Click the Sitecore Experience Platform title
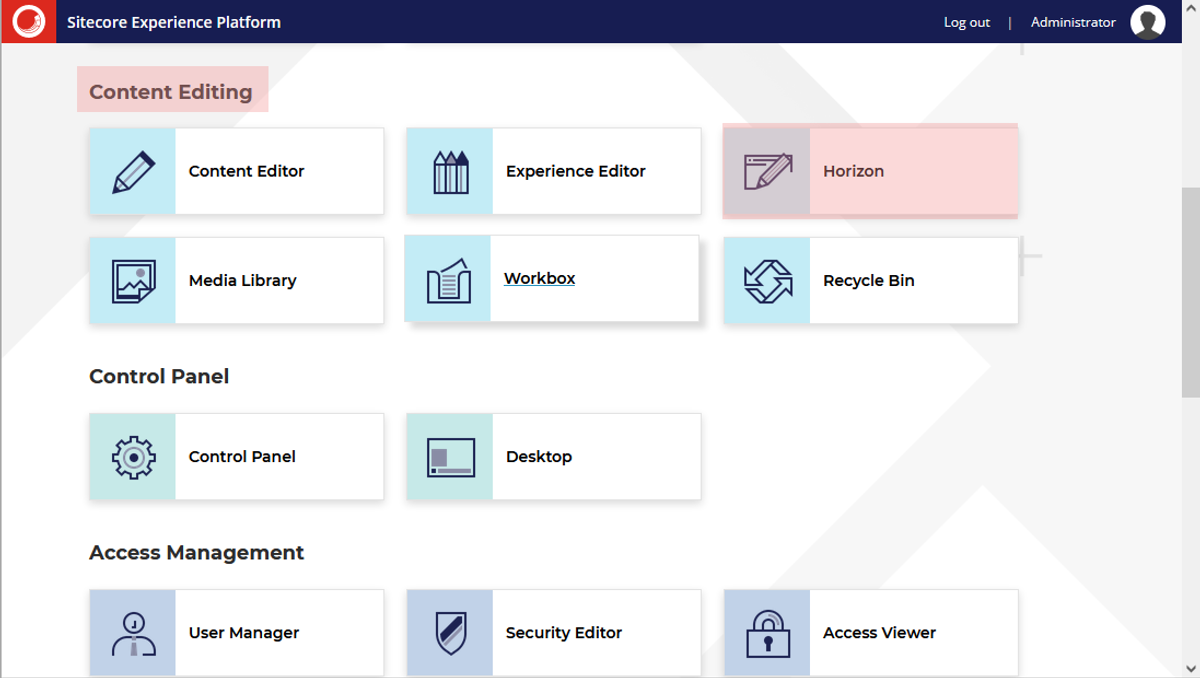Image resolution: width=1200 pixels, height=678 pixels. tap(174, 22)
